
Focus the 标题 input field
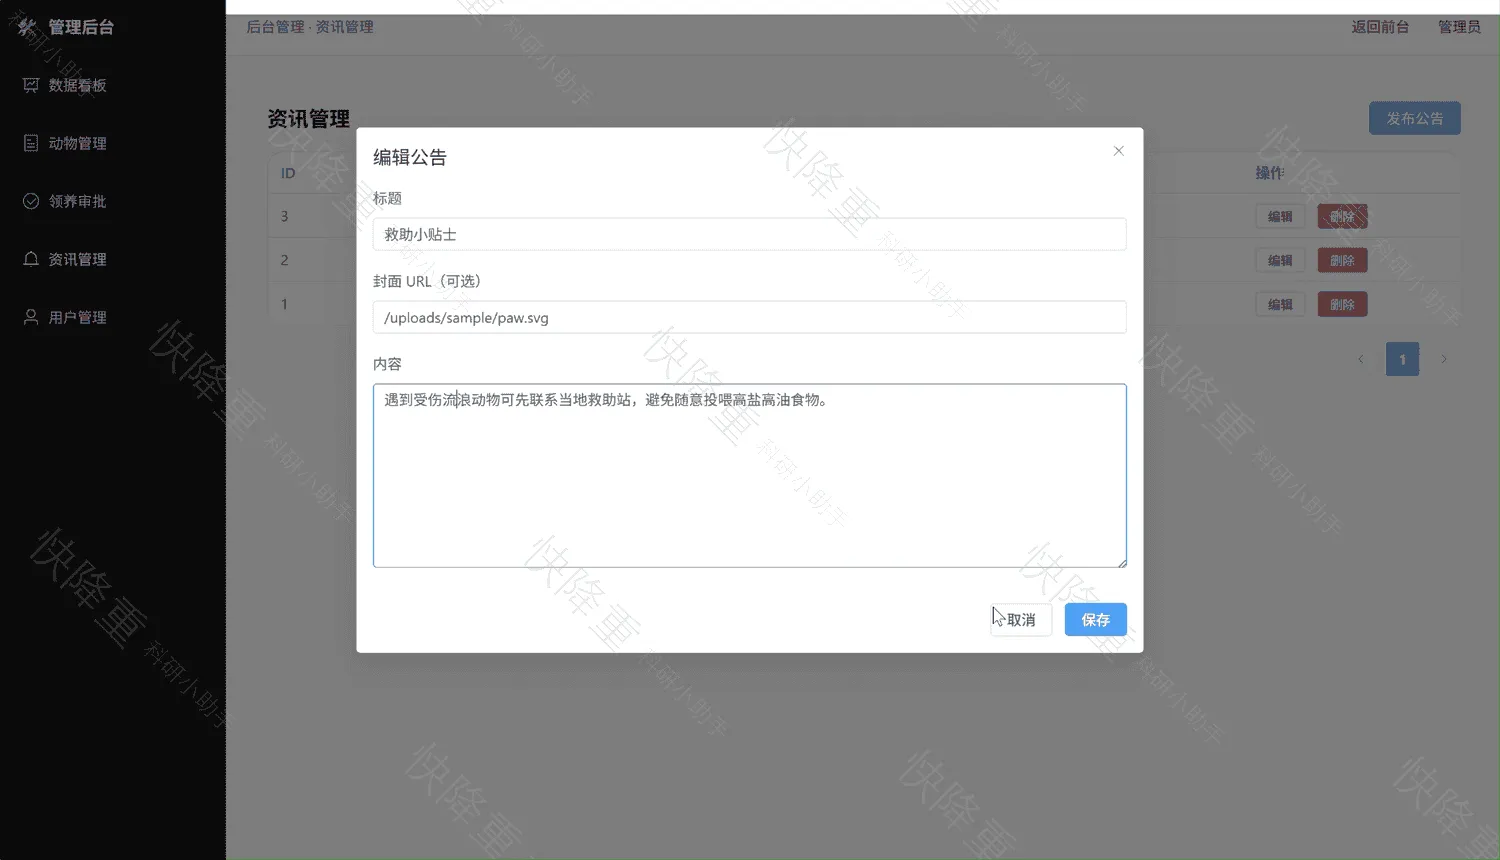pos(750,234)
